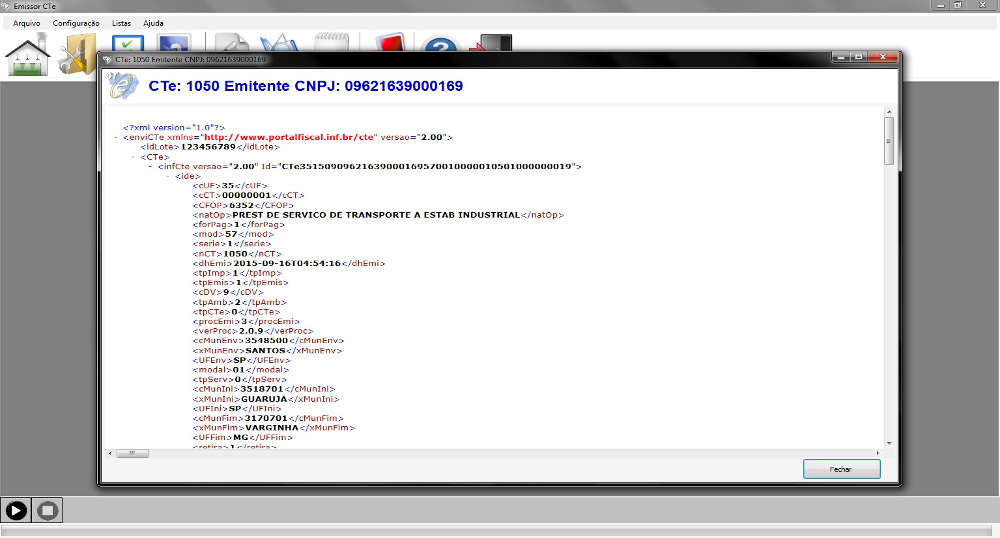Click the CTe document icon beside header
The image size is (1000, 538).
[x=124, y=87]
